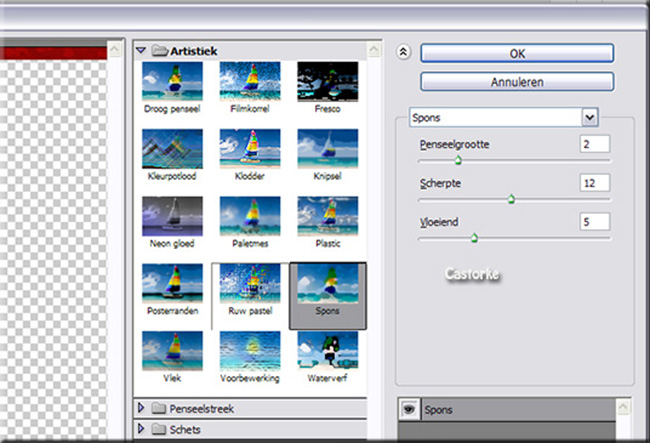Select the Neon gloed filter thumbnail

pos(172,216)
